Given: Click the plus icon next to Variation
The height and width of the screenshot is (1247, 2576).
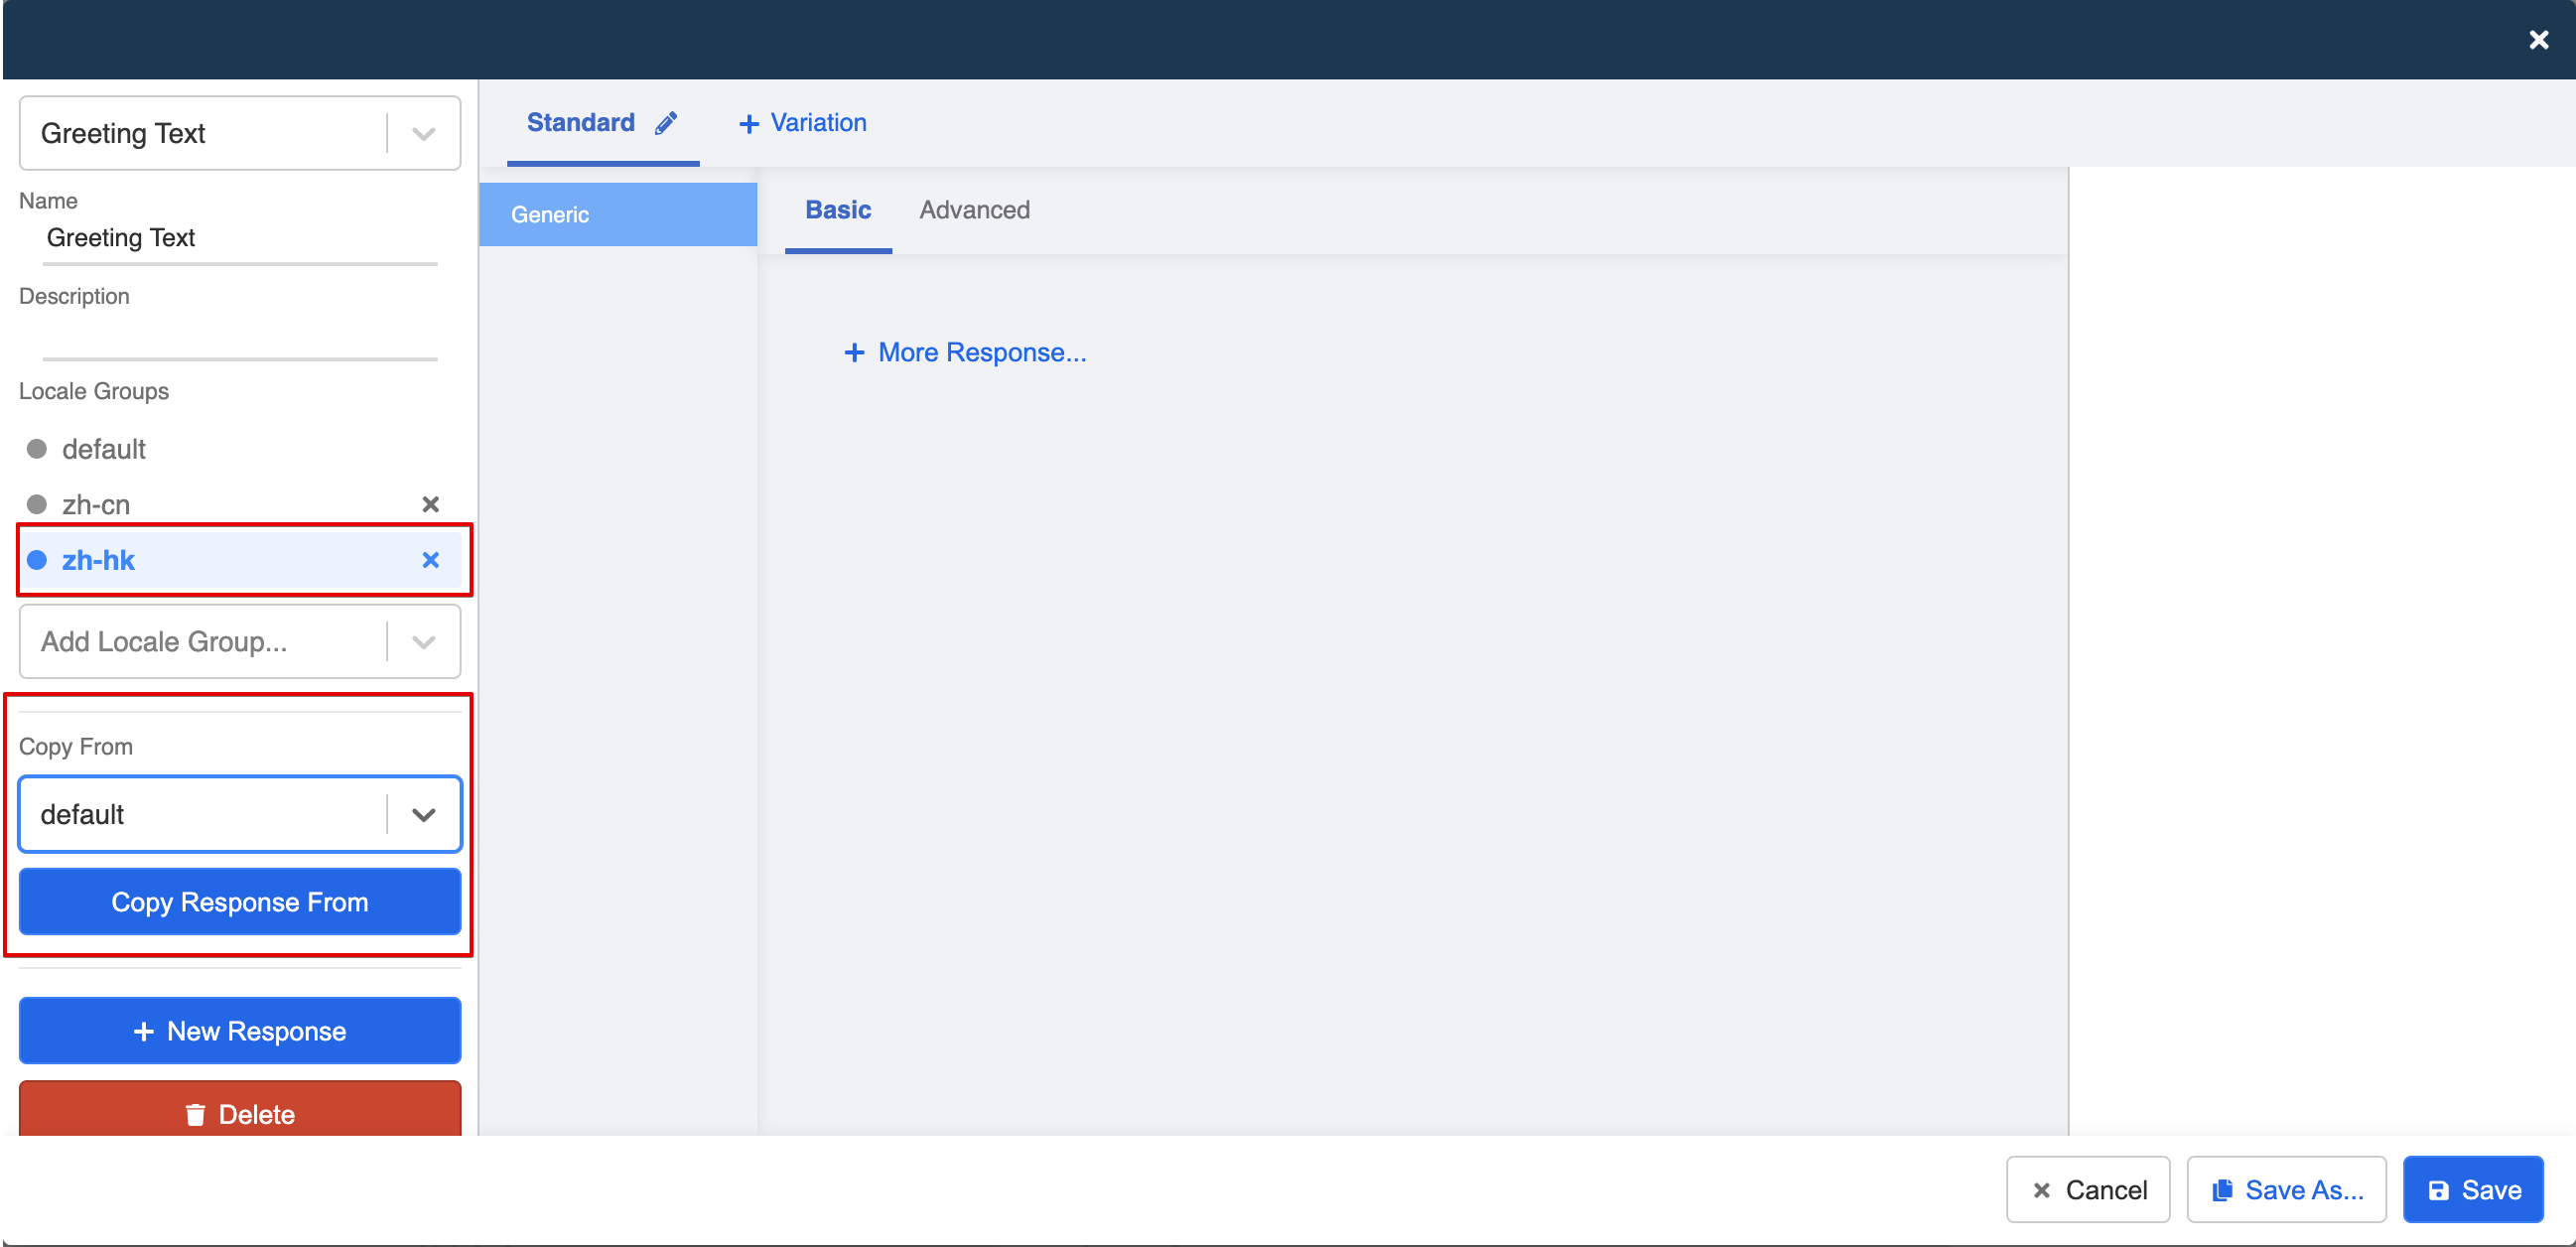Looking at the screenshot, I should 748,124.
